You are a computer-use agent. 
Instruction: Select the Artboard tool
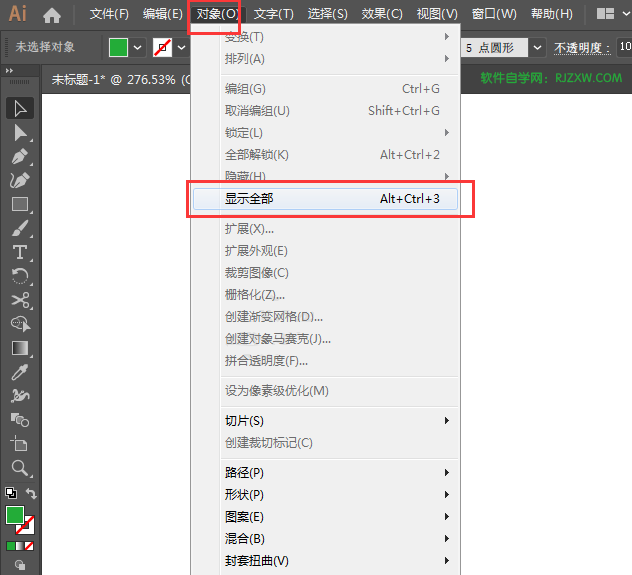click(x=20, y=444)
